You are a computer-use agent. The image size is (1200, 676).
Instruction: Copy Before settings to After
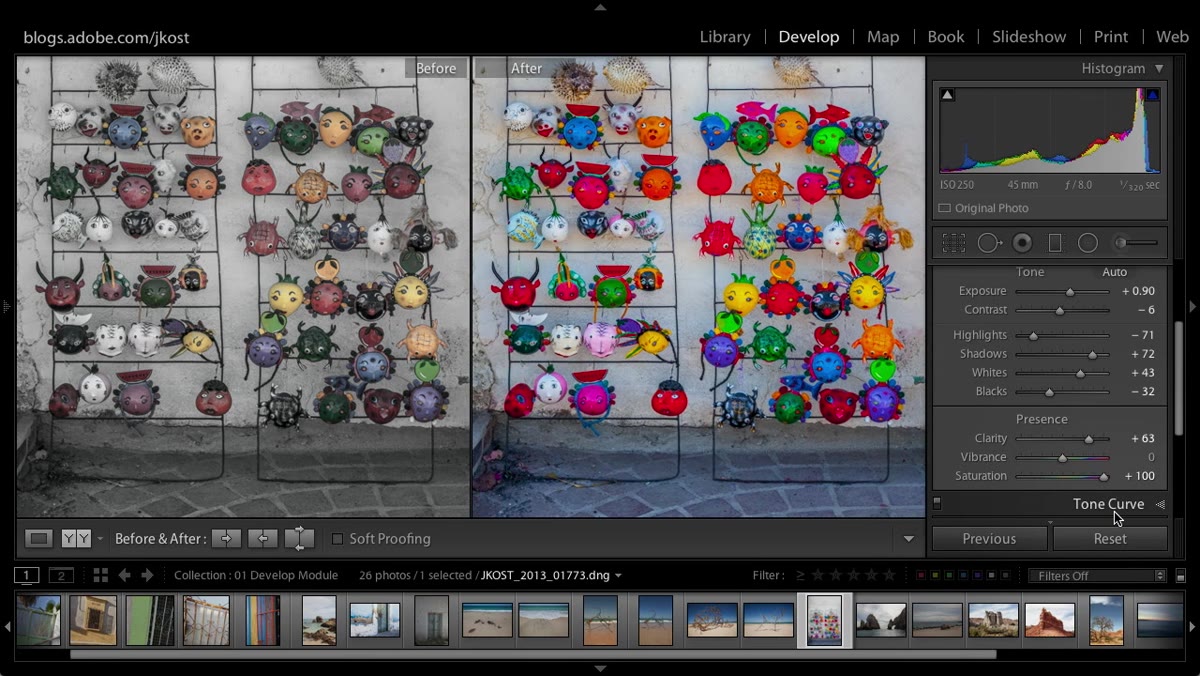(x=226, y=538)
